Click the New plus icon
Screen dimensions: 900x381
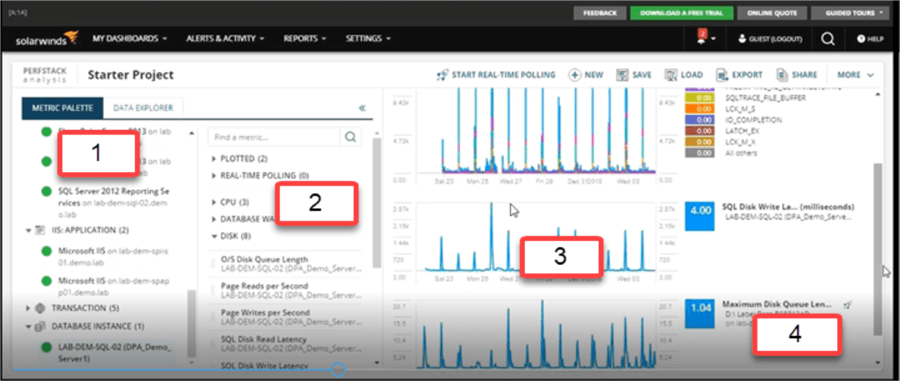574,75
